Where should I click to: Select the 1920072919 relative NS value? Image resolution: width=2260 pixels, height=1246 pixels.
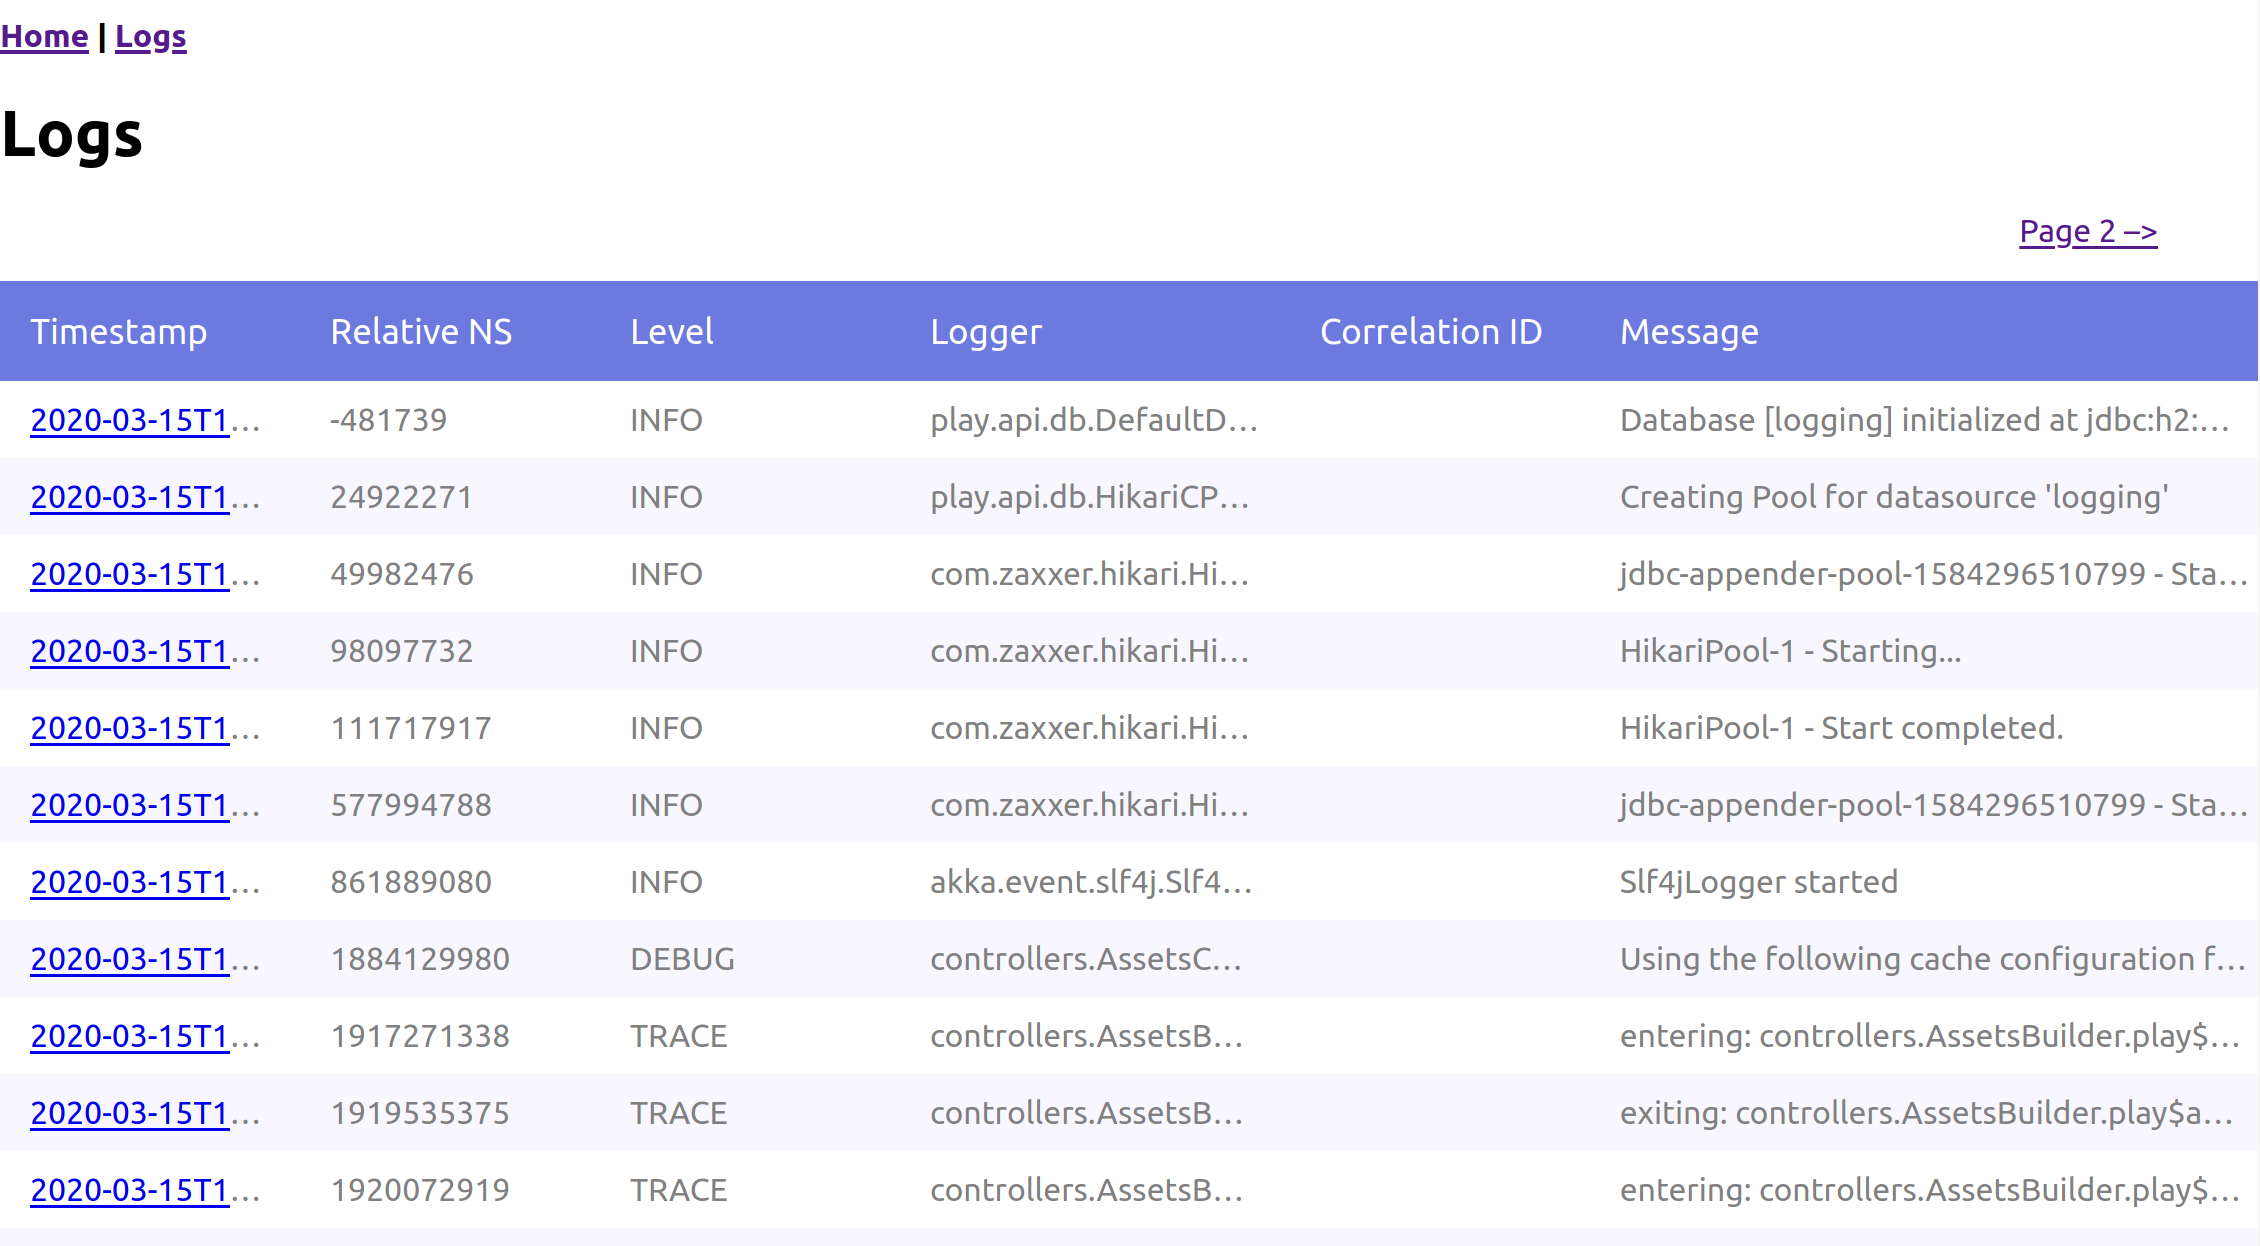tap(420, 1190)
